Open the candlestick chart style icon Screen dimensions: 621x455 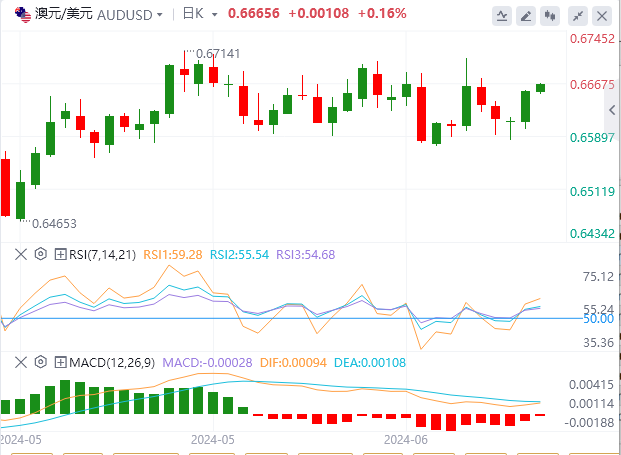tap(550, 16)
